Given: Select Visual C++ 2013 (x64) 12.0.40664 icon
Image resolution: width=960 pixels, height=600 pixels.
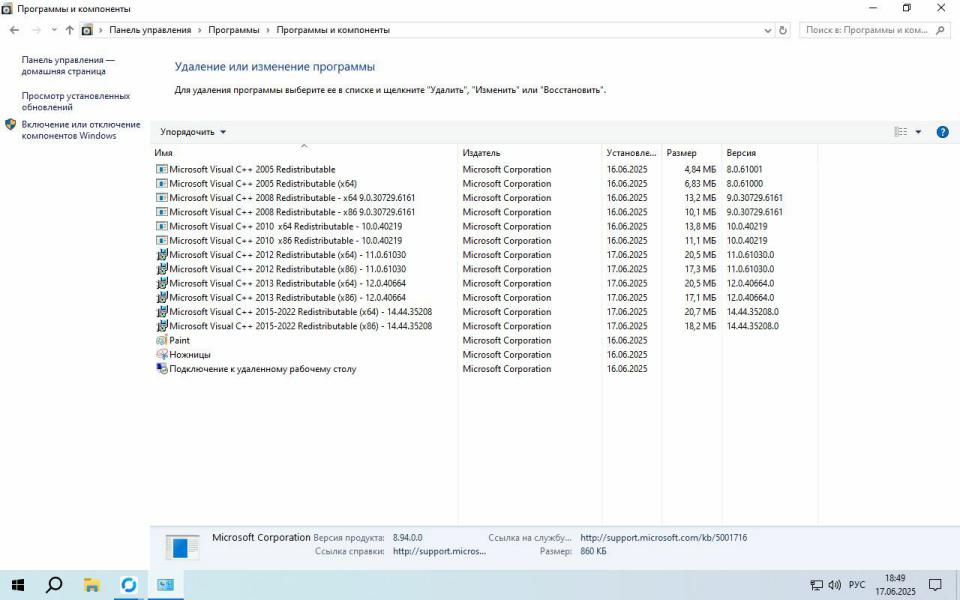Looking at the screenshot, I should [x=162, y=283].
